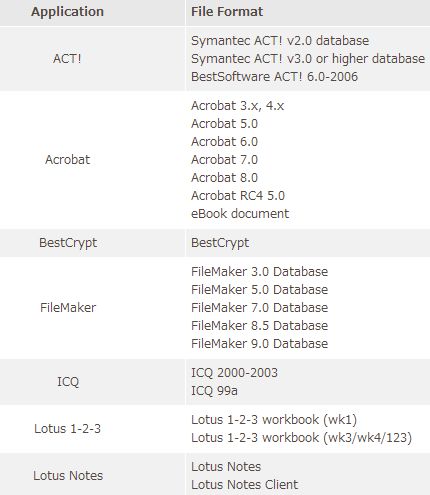The image size is (430, 495).
Task: Select the ACT! application cell
Action: [67, 59]
